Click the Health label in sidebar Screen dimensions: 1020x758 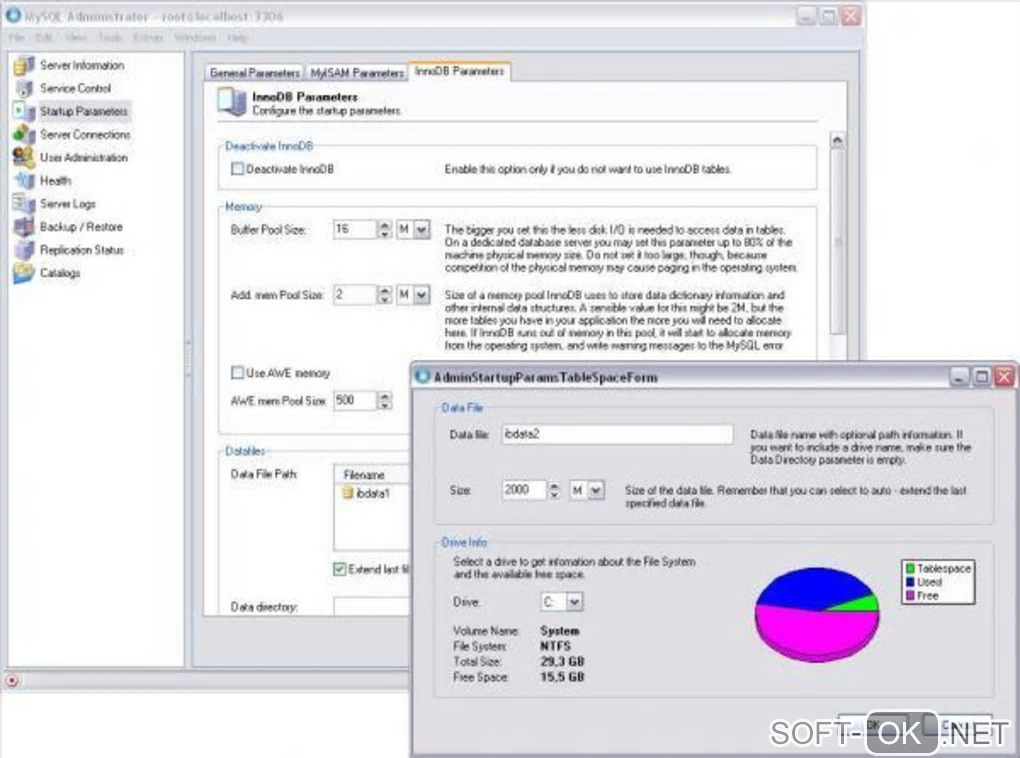[56, 181]
